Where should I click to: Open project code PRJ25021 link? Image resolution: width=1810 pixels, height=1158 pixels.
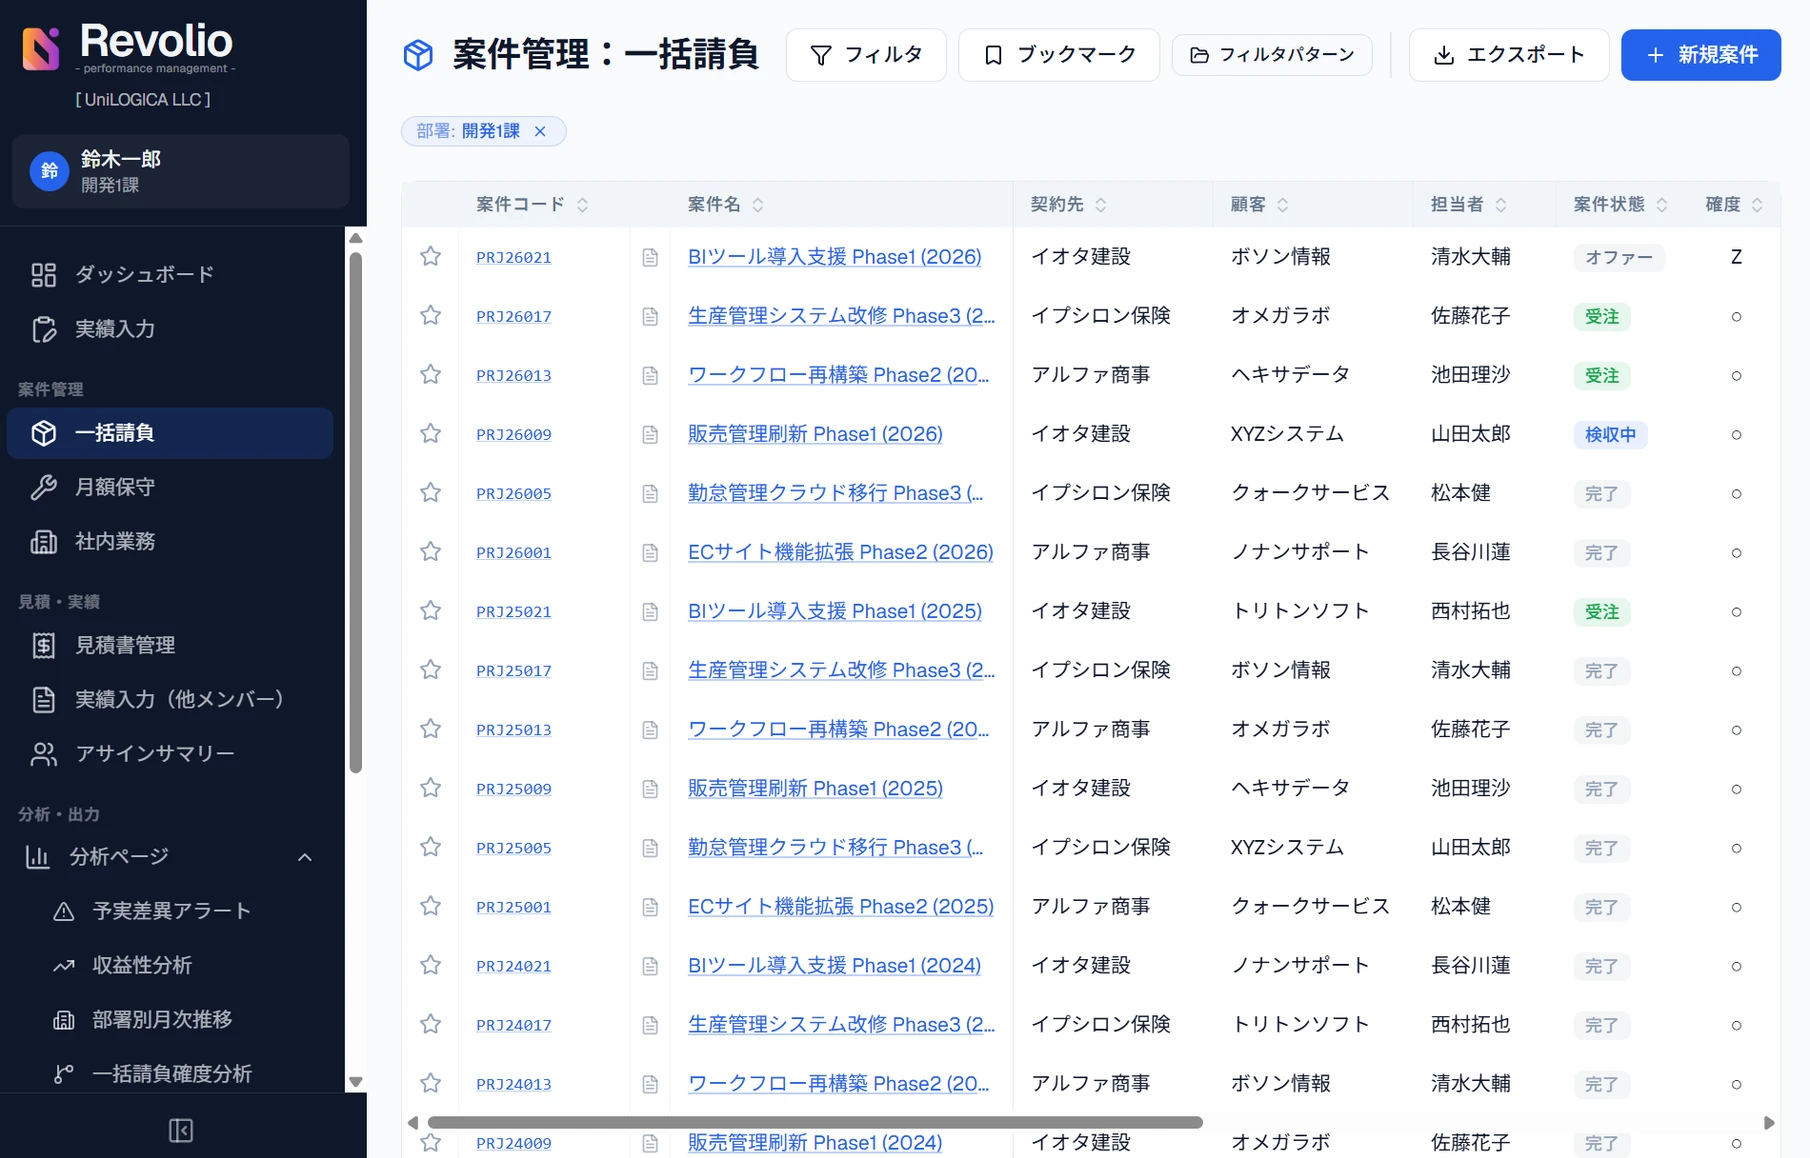tap(514, 612)
